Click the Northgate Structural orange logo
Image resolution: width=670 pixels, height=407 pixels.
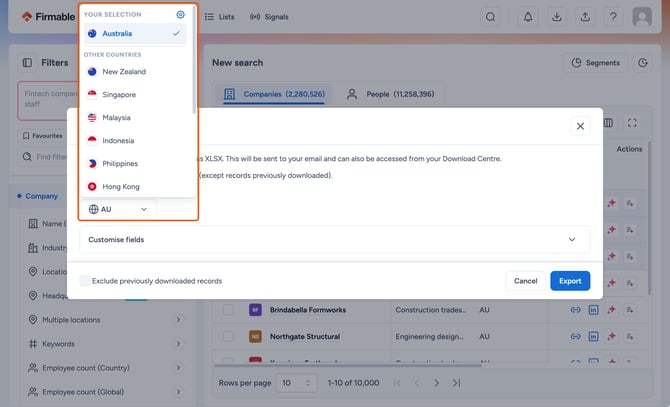tap(255, 337)
